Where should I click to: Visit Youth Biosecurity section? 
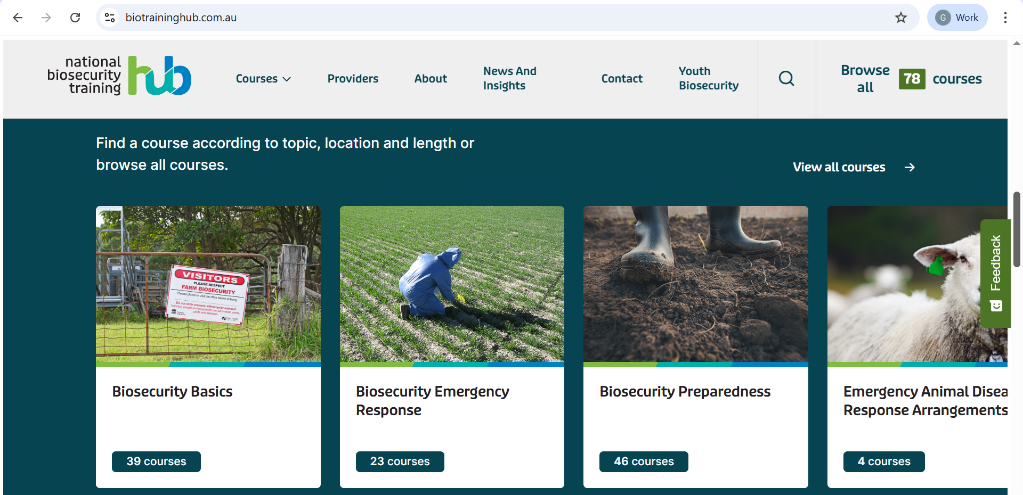[709, 78]
